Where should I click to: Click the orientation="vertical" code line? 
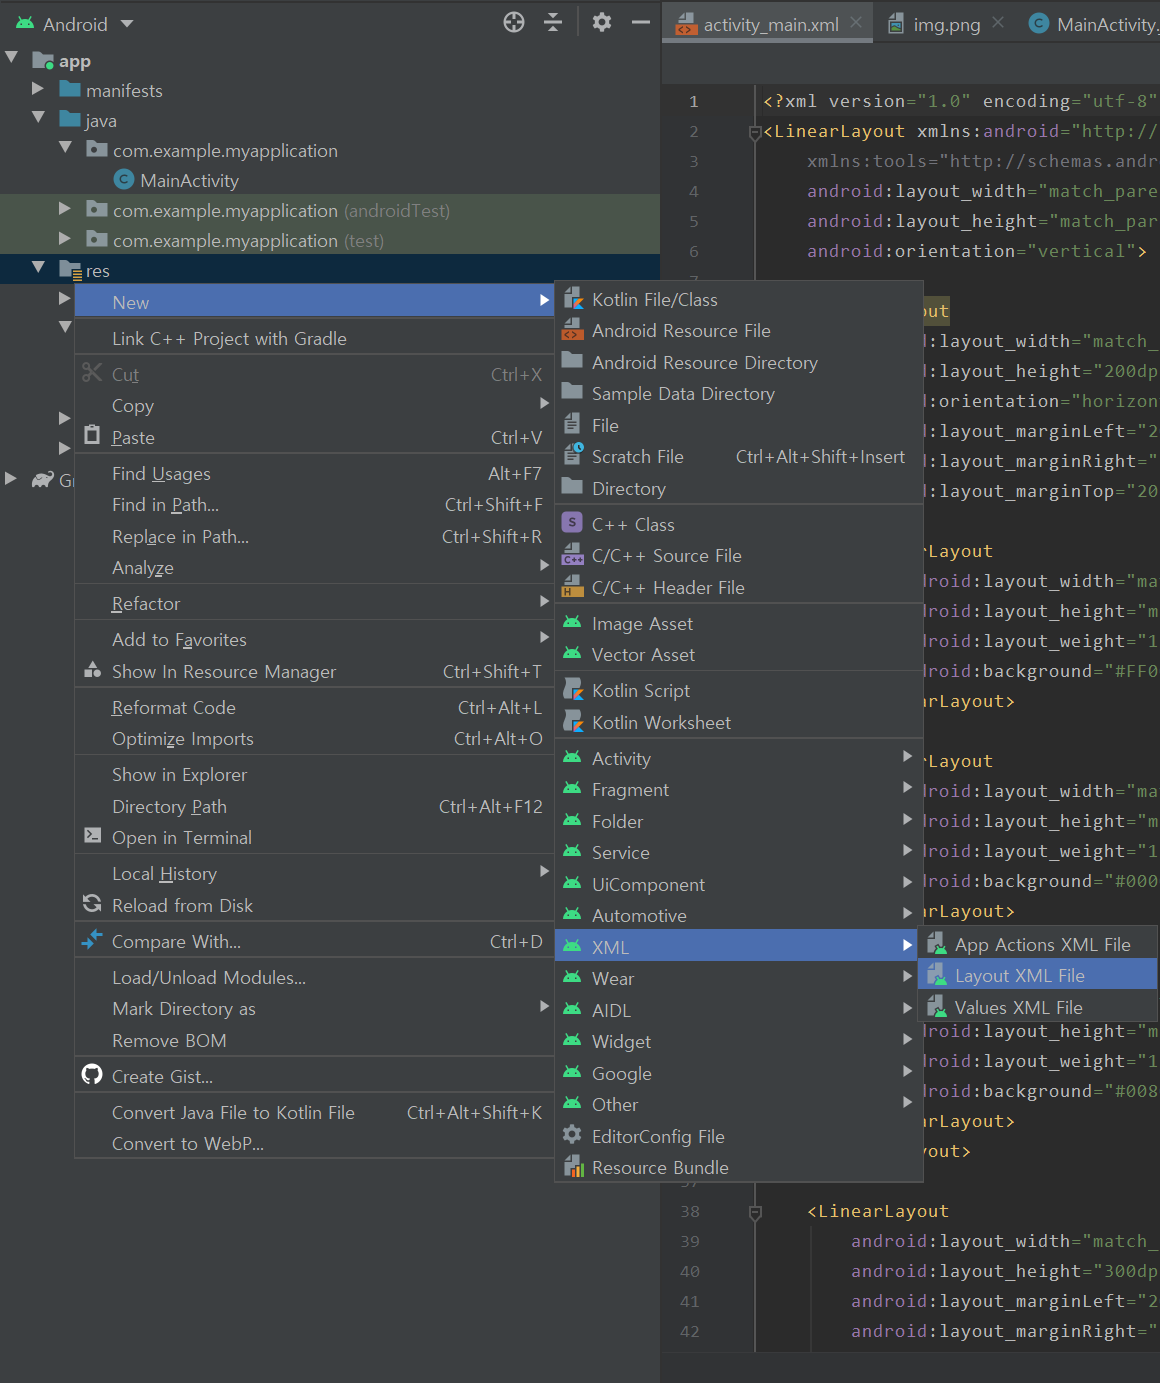tap(977, 251)
